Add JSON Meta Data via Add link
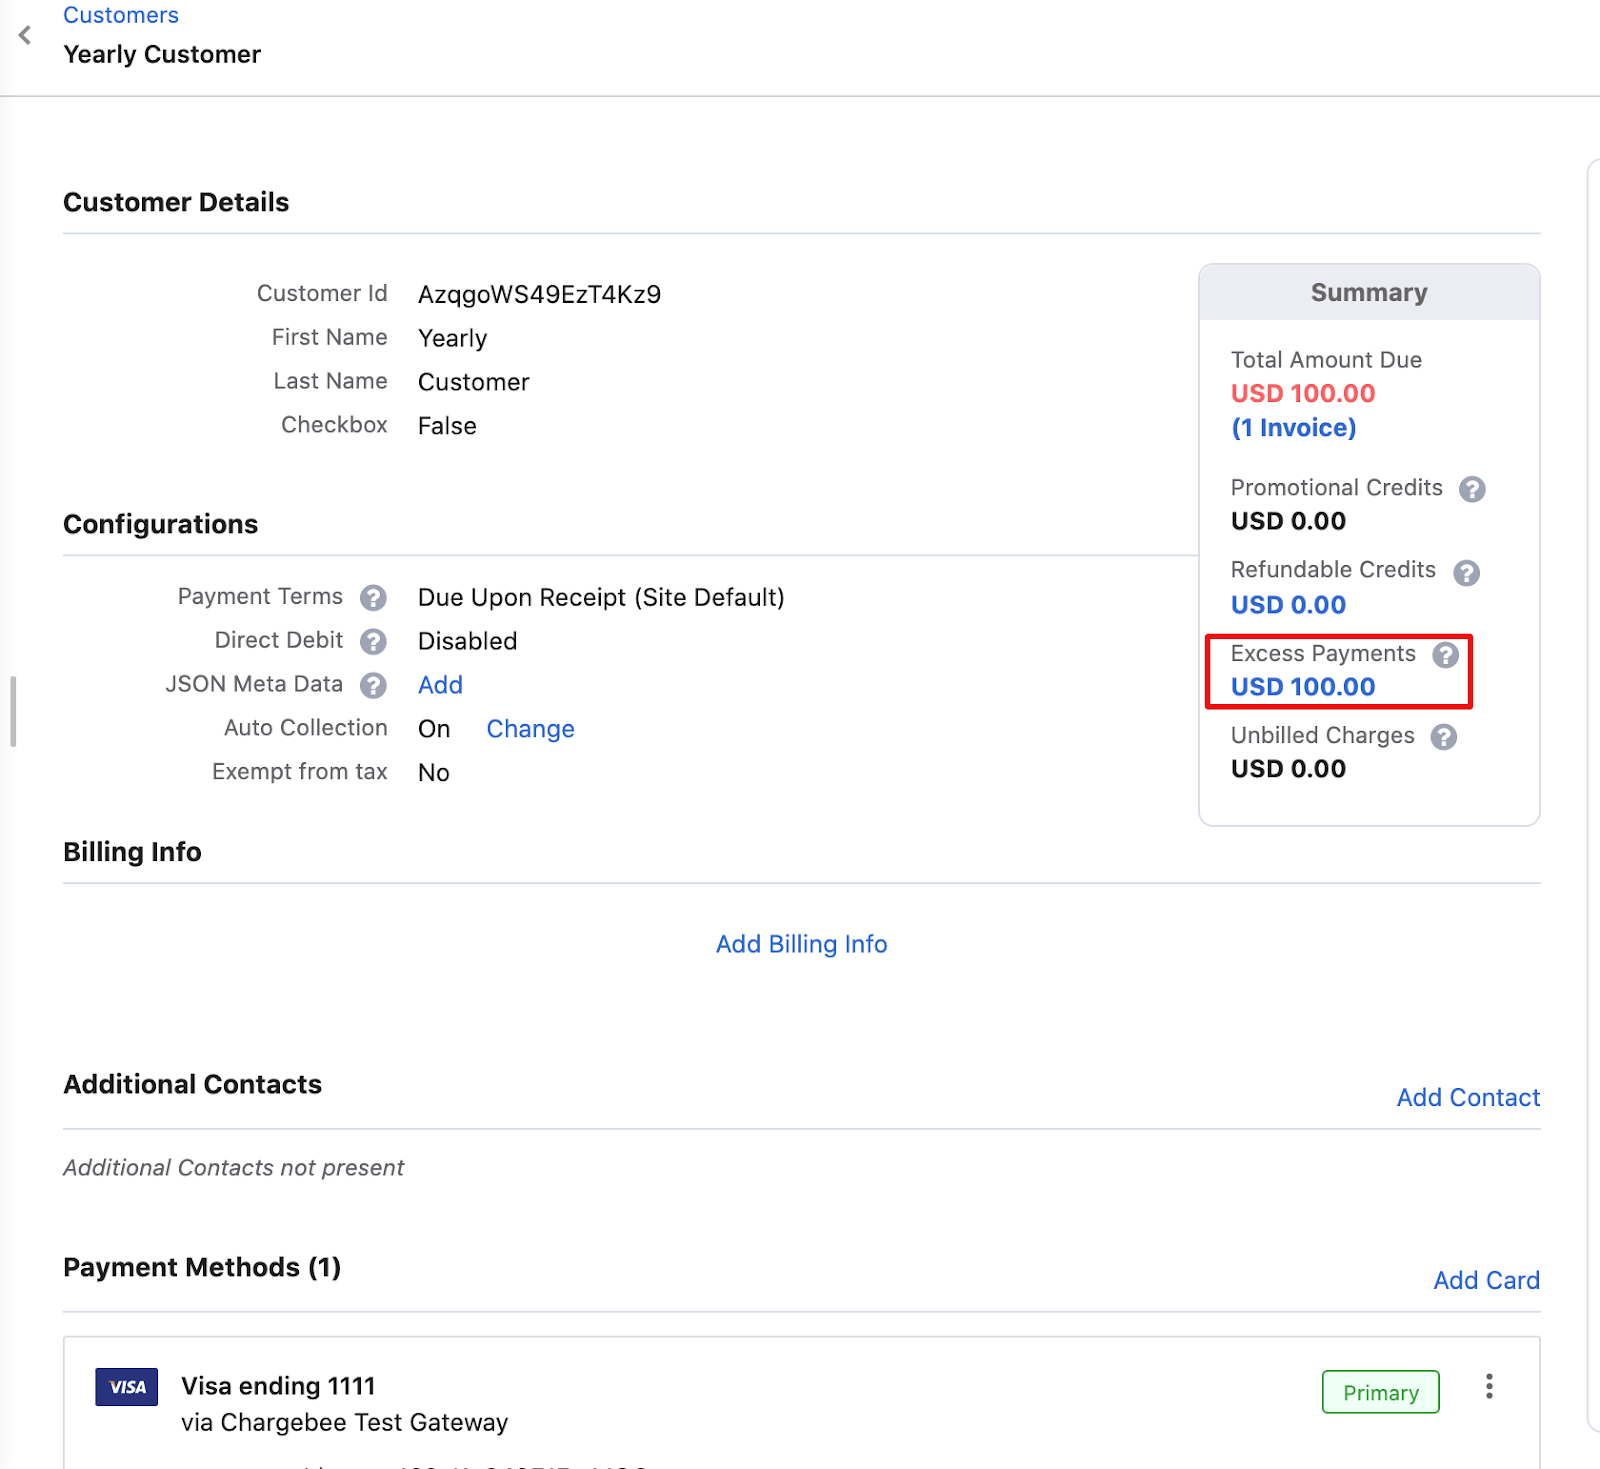This screenshot has height=1469, width=1600. [440, 685]
